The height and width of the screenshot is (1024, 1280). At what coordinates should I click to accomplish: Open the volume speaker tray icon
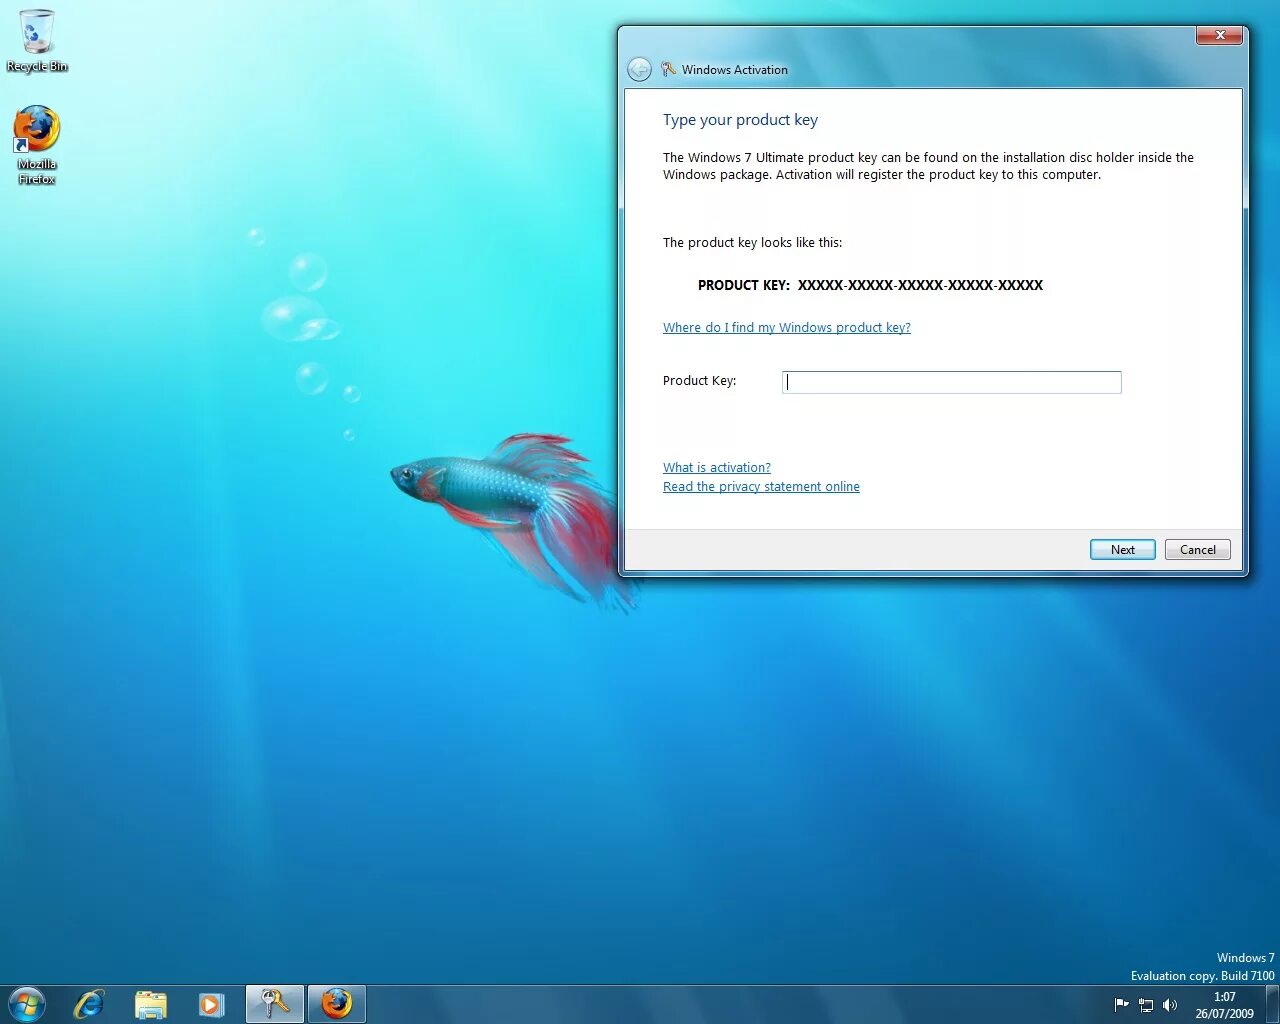[x=1170, y=1005]
